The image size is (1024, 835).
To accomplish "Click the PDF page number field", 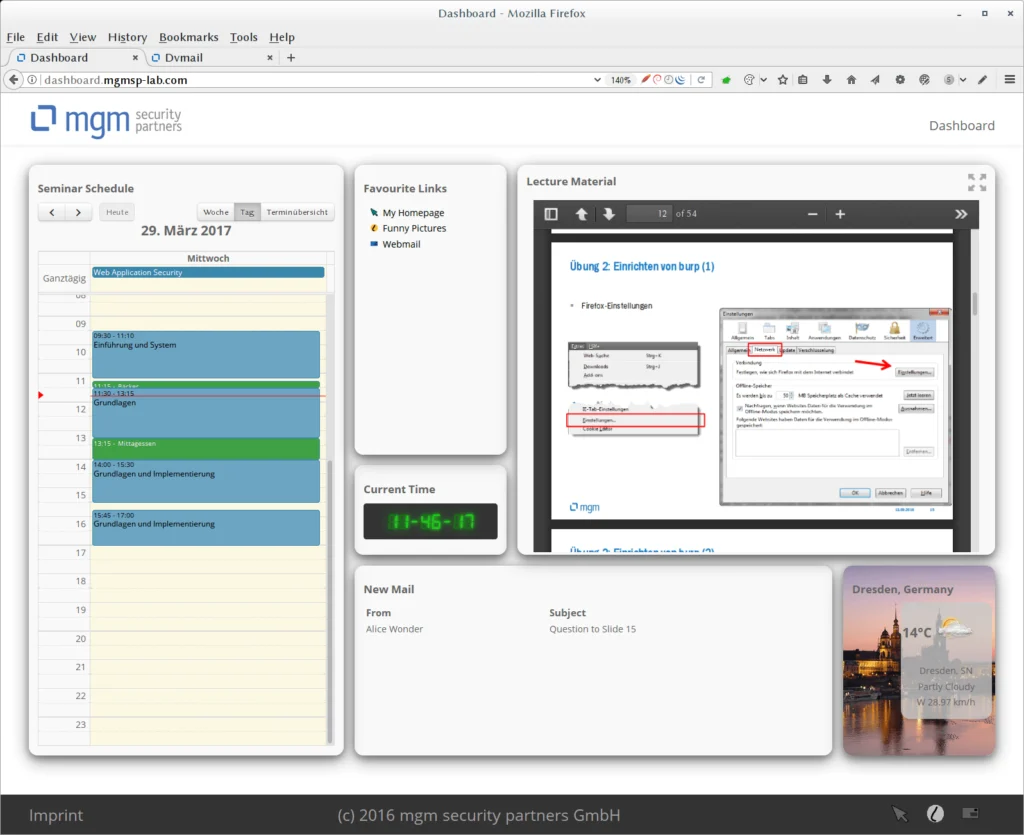I will pyautogui.click(x=648, y=214).
